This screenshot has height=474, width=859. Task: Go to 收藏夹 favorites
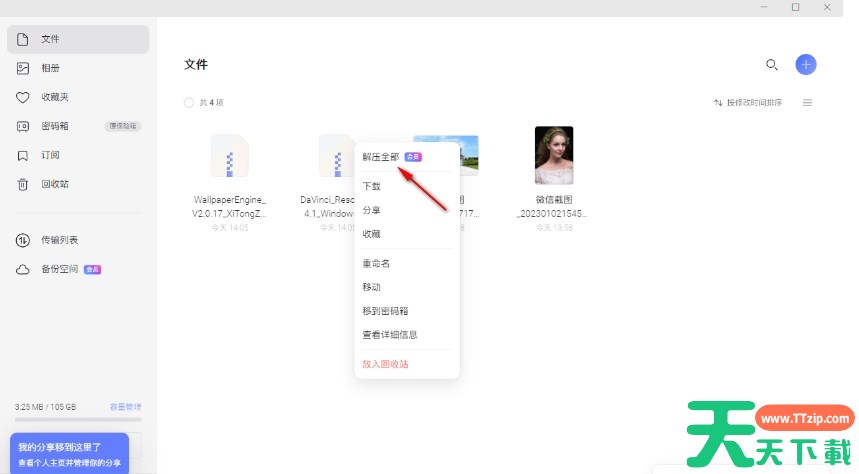pos(54,97)
